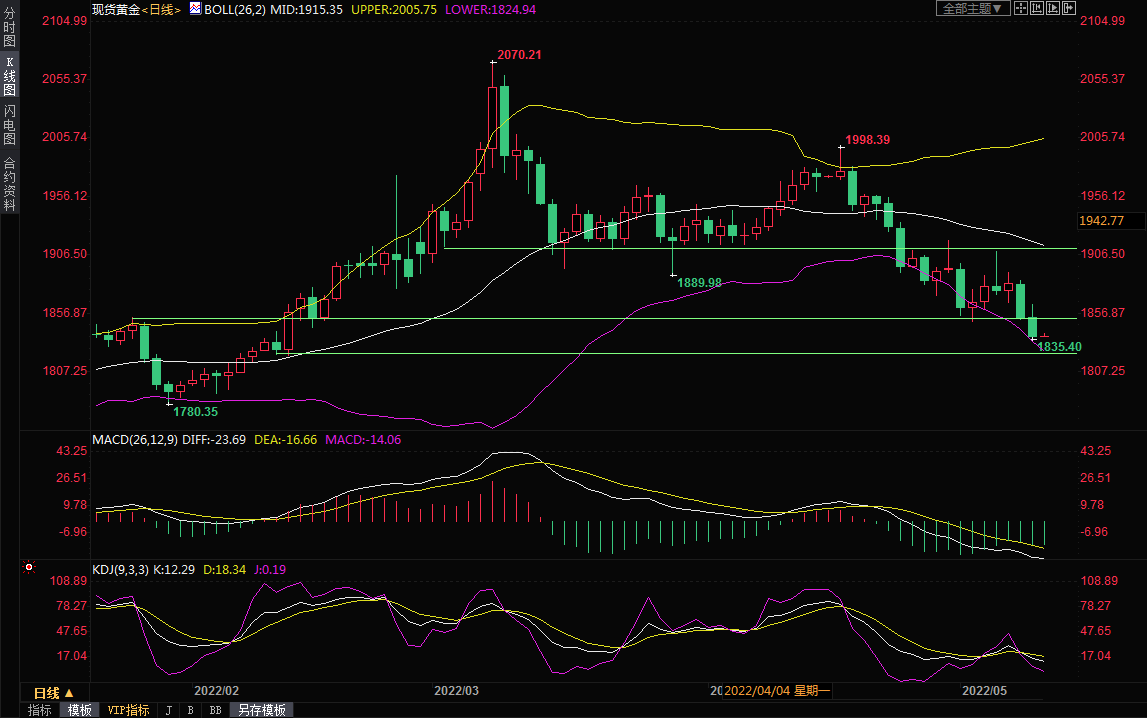Click the BOLL indicator chart icon
Screen dimensions: 1147x718
tap(195, 9)
